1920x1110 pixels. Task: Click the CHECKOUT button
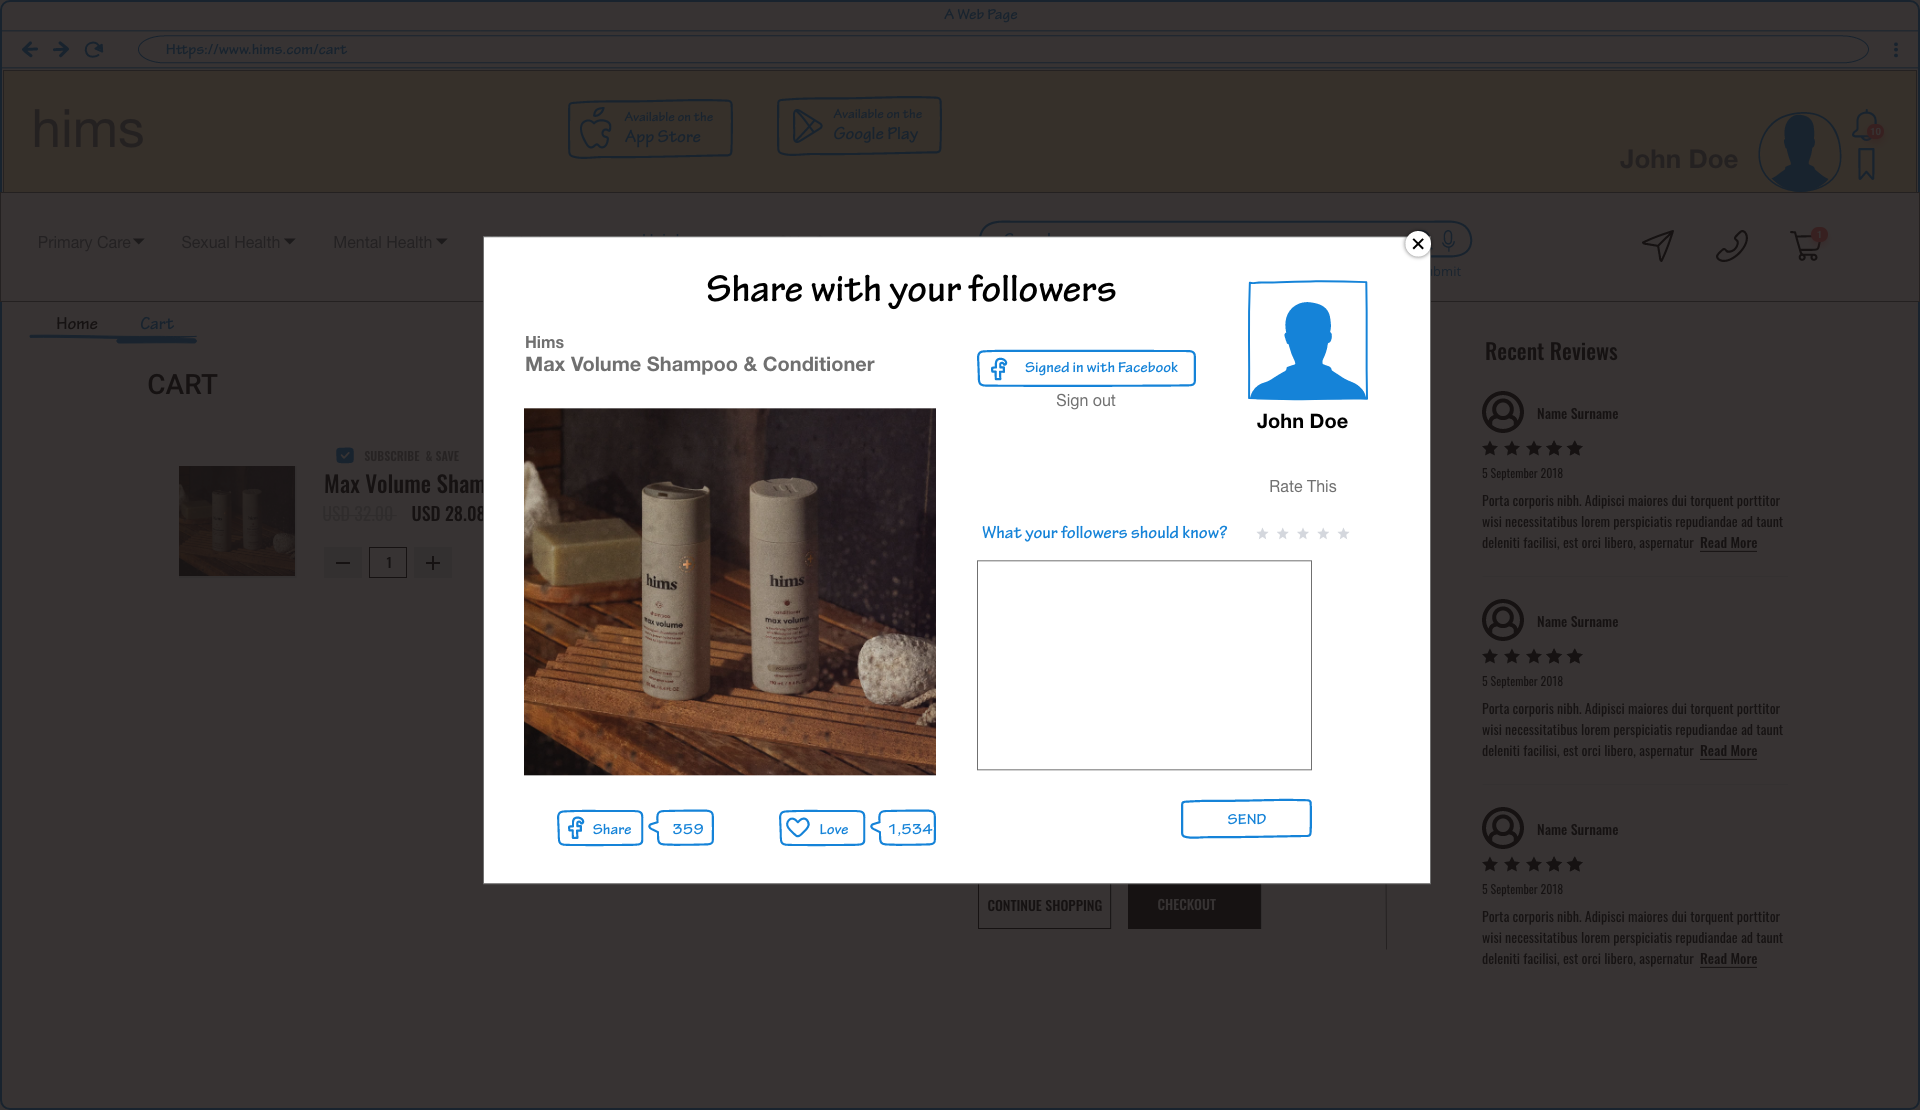[1194, 906]
